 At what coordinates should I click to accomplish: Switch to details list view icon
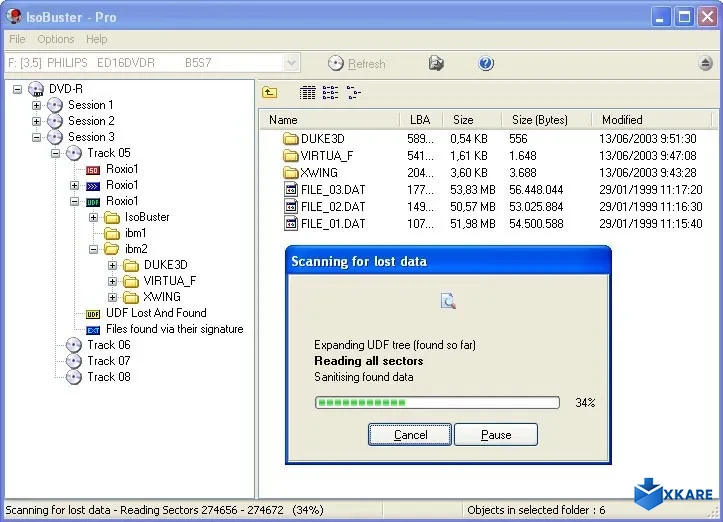(308, 92)
